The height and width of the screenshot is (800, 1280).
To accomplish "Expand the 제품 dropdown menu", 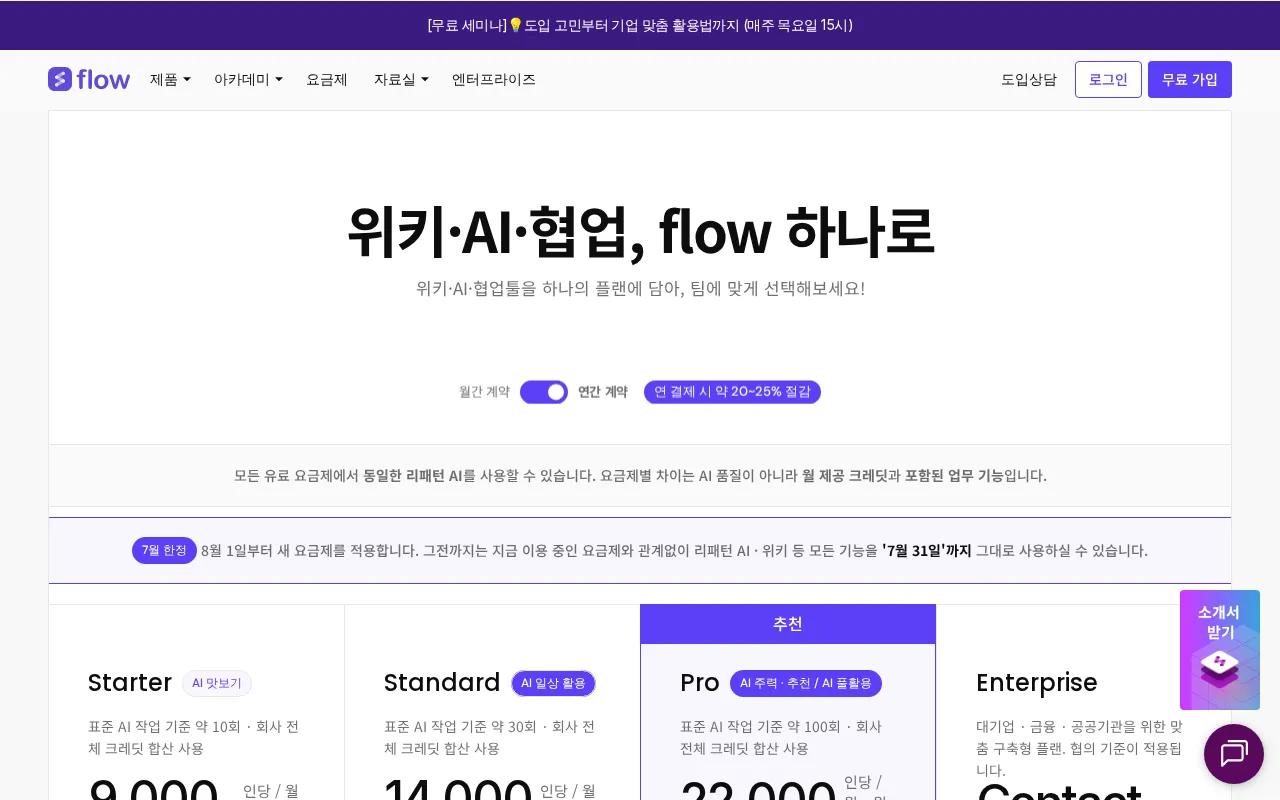I will pos(170,79).
